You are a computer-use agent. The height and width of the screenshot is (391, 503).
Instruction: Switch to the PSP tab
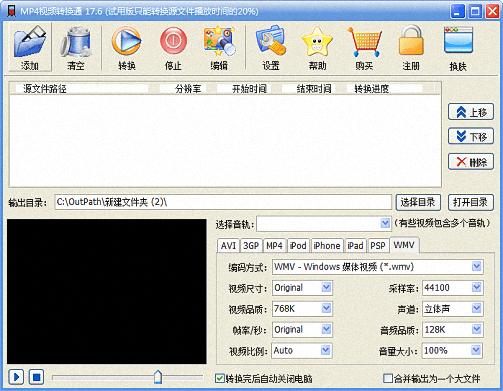point(378,246)
